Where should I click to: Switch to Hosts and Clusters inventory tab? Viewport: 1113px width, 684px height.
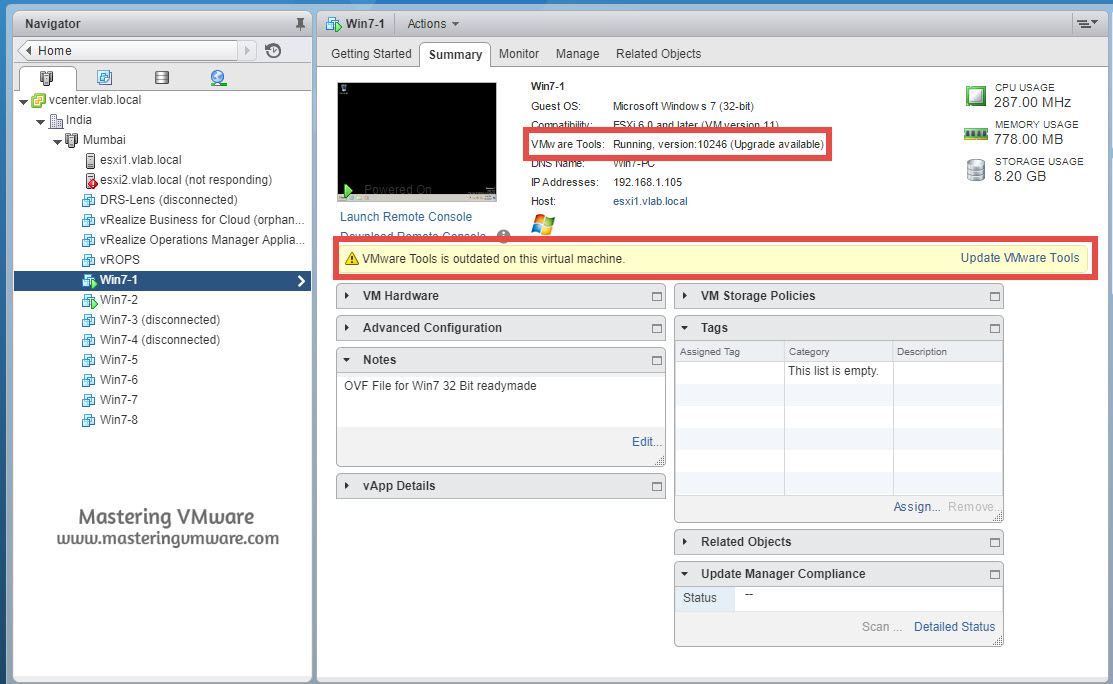point(47,77)
